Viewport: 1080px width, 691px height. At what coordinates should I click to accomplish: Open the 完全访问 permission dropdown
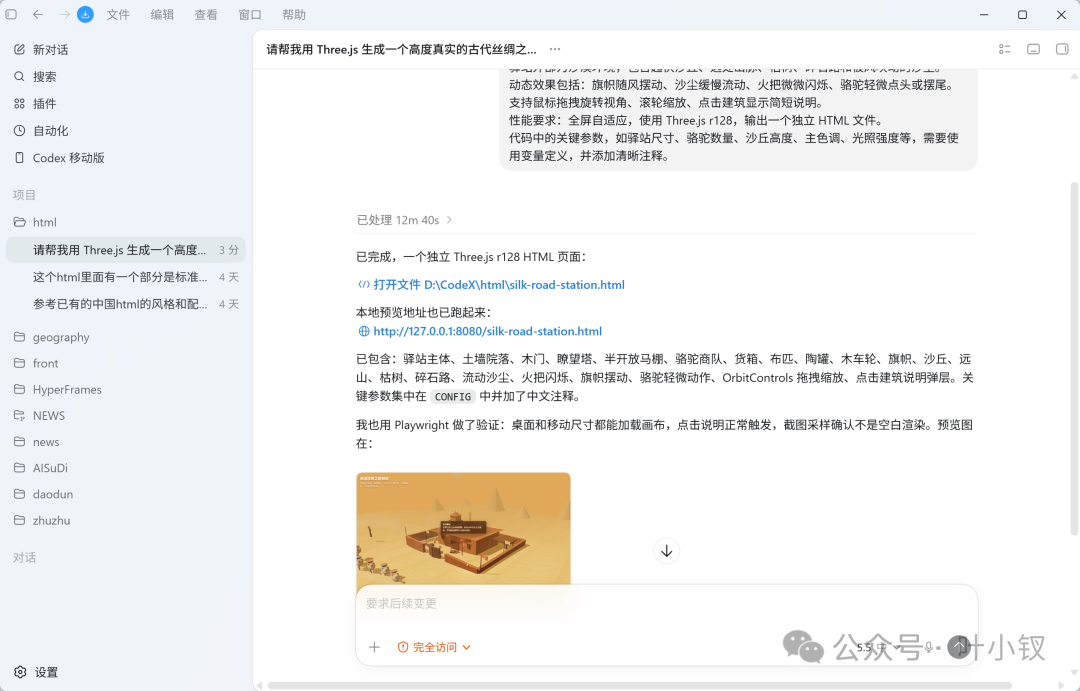pyautogui.click(x=434, y=647)
